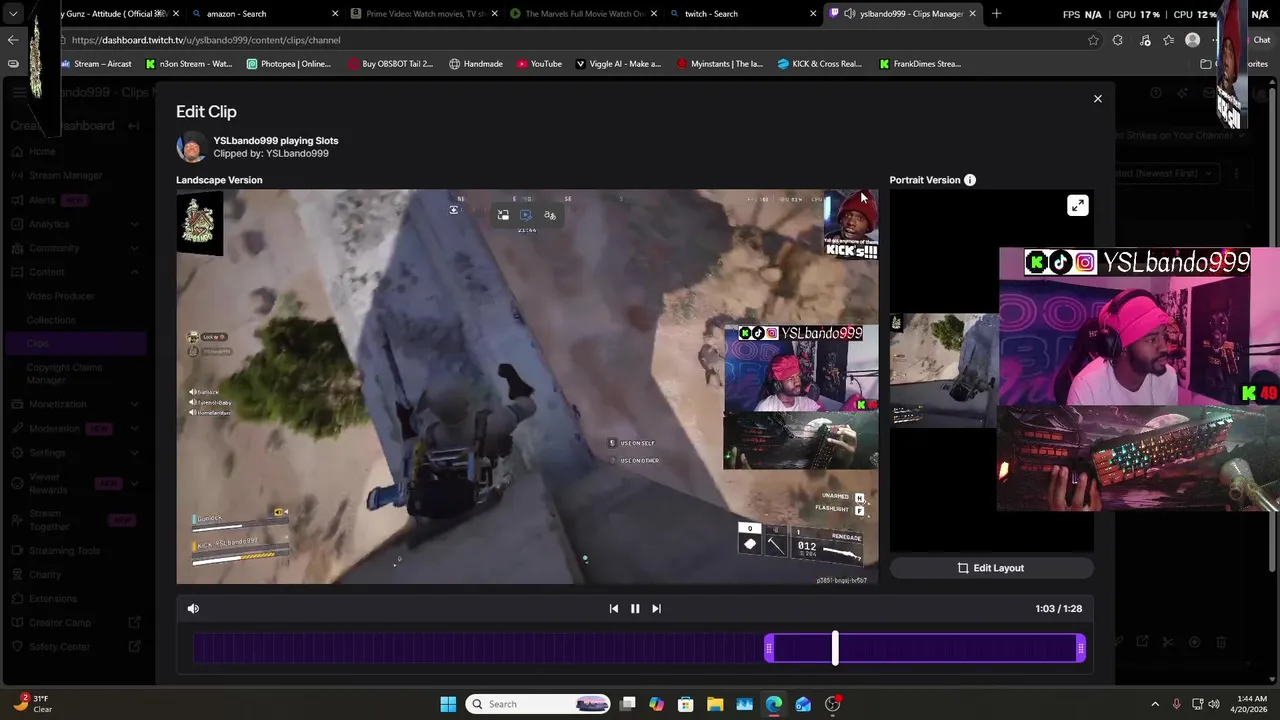The image size is (1280, 720).
Task: Expand the portrait version preview
Action: click(1077, 206)
